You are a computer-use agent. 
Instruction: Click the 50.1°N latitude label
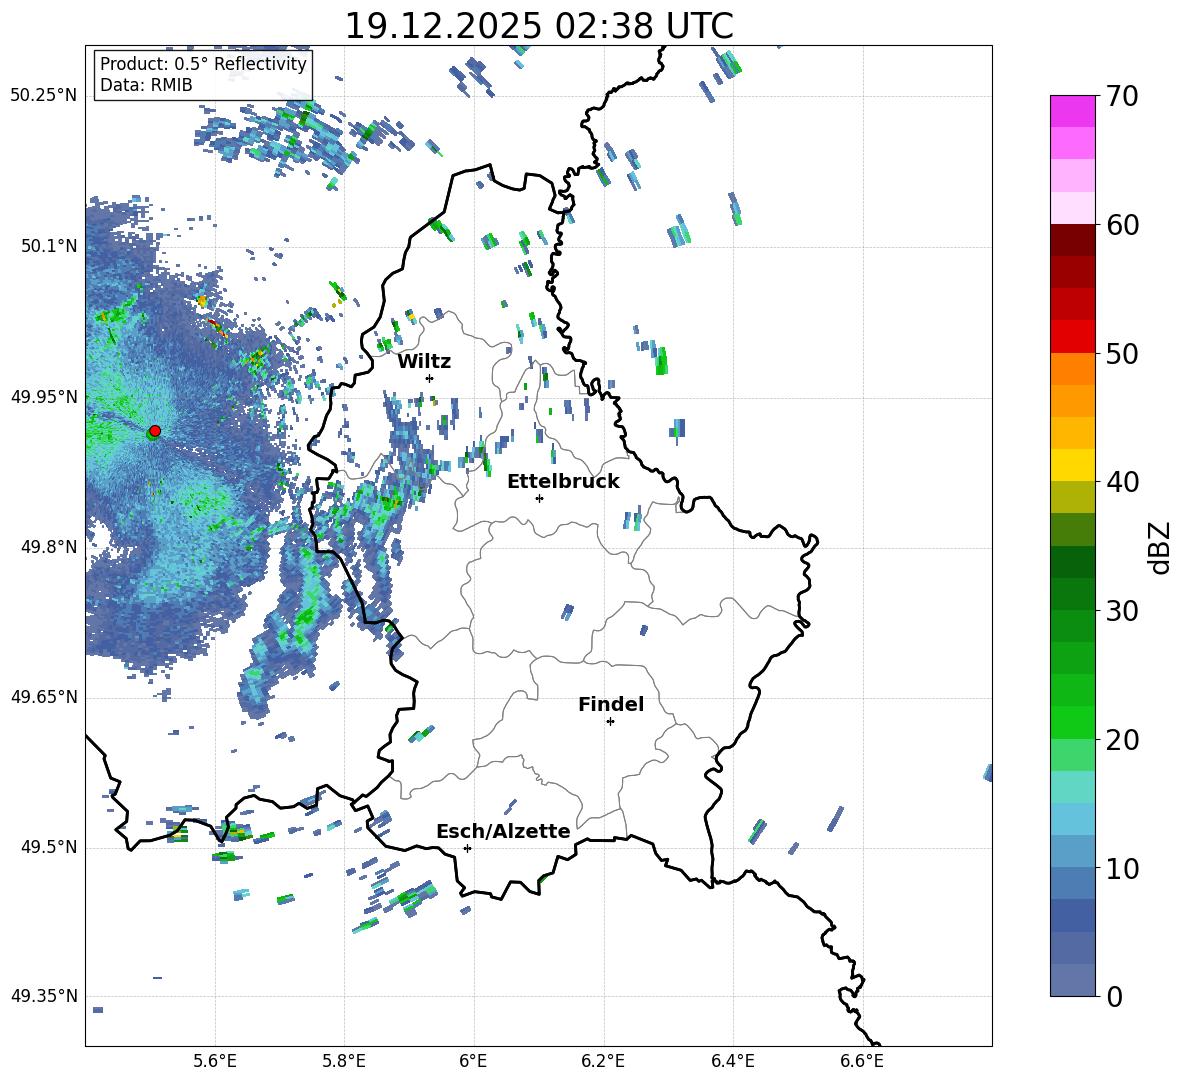pos(48,247)
